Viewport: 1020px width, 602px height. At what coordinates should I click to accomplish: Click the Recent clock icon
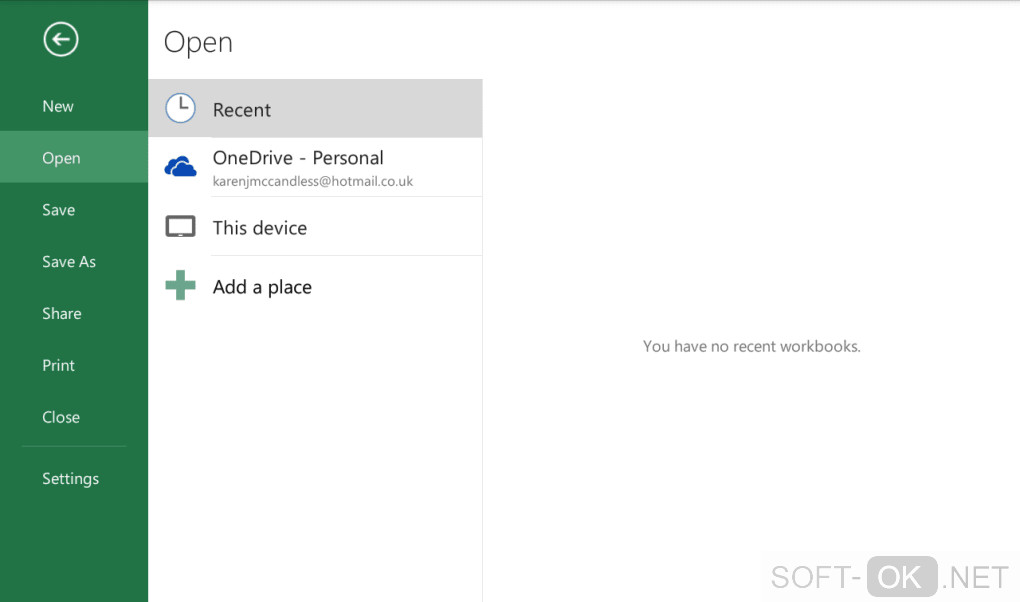(x=180, y=108)
